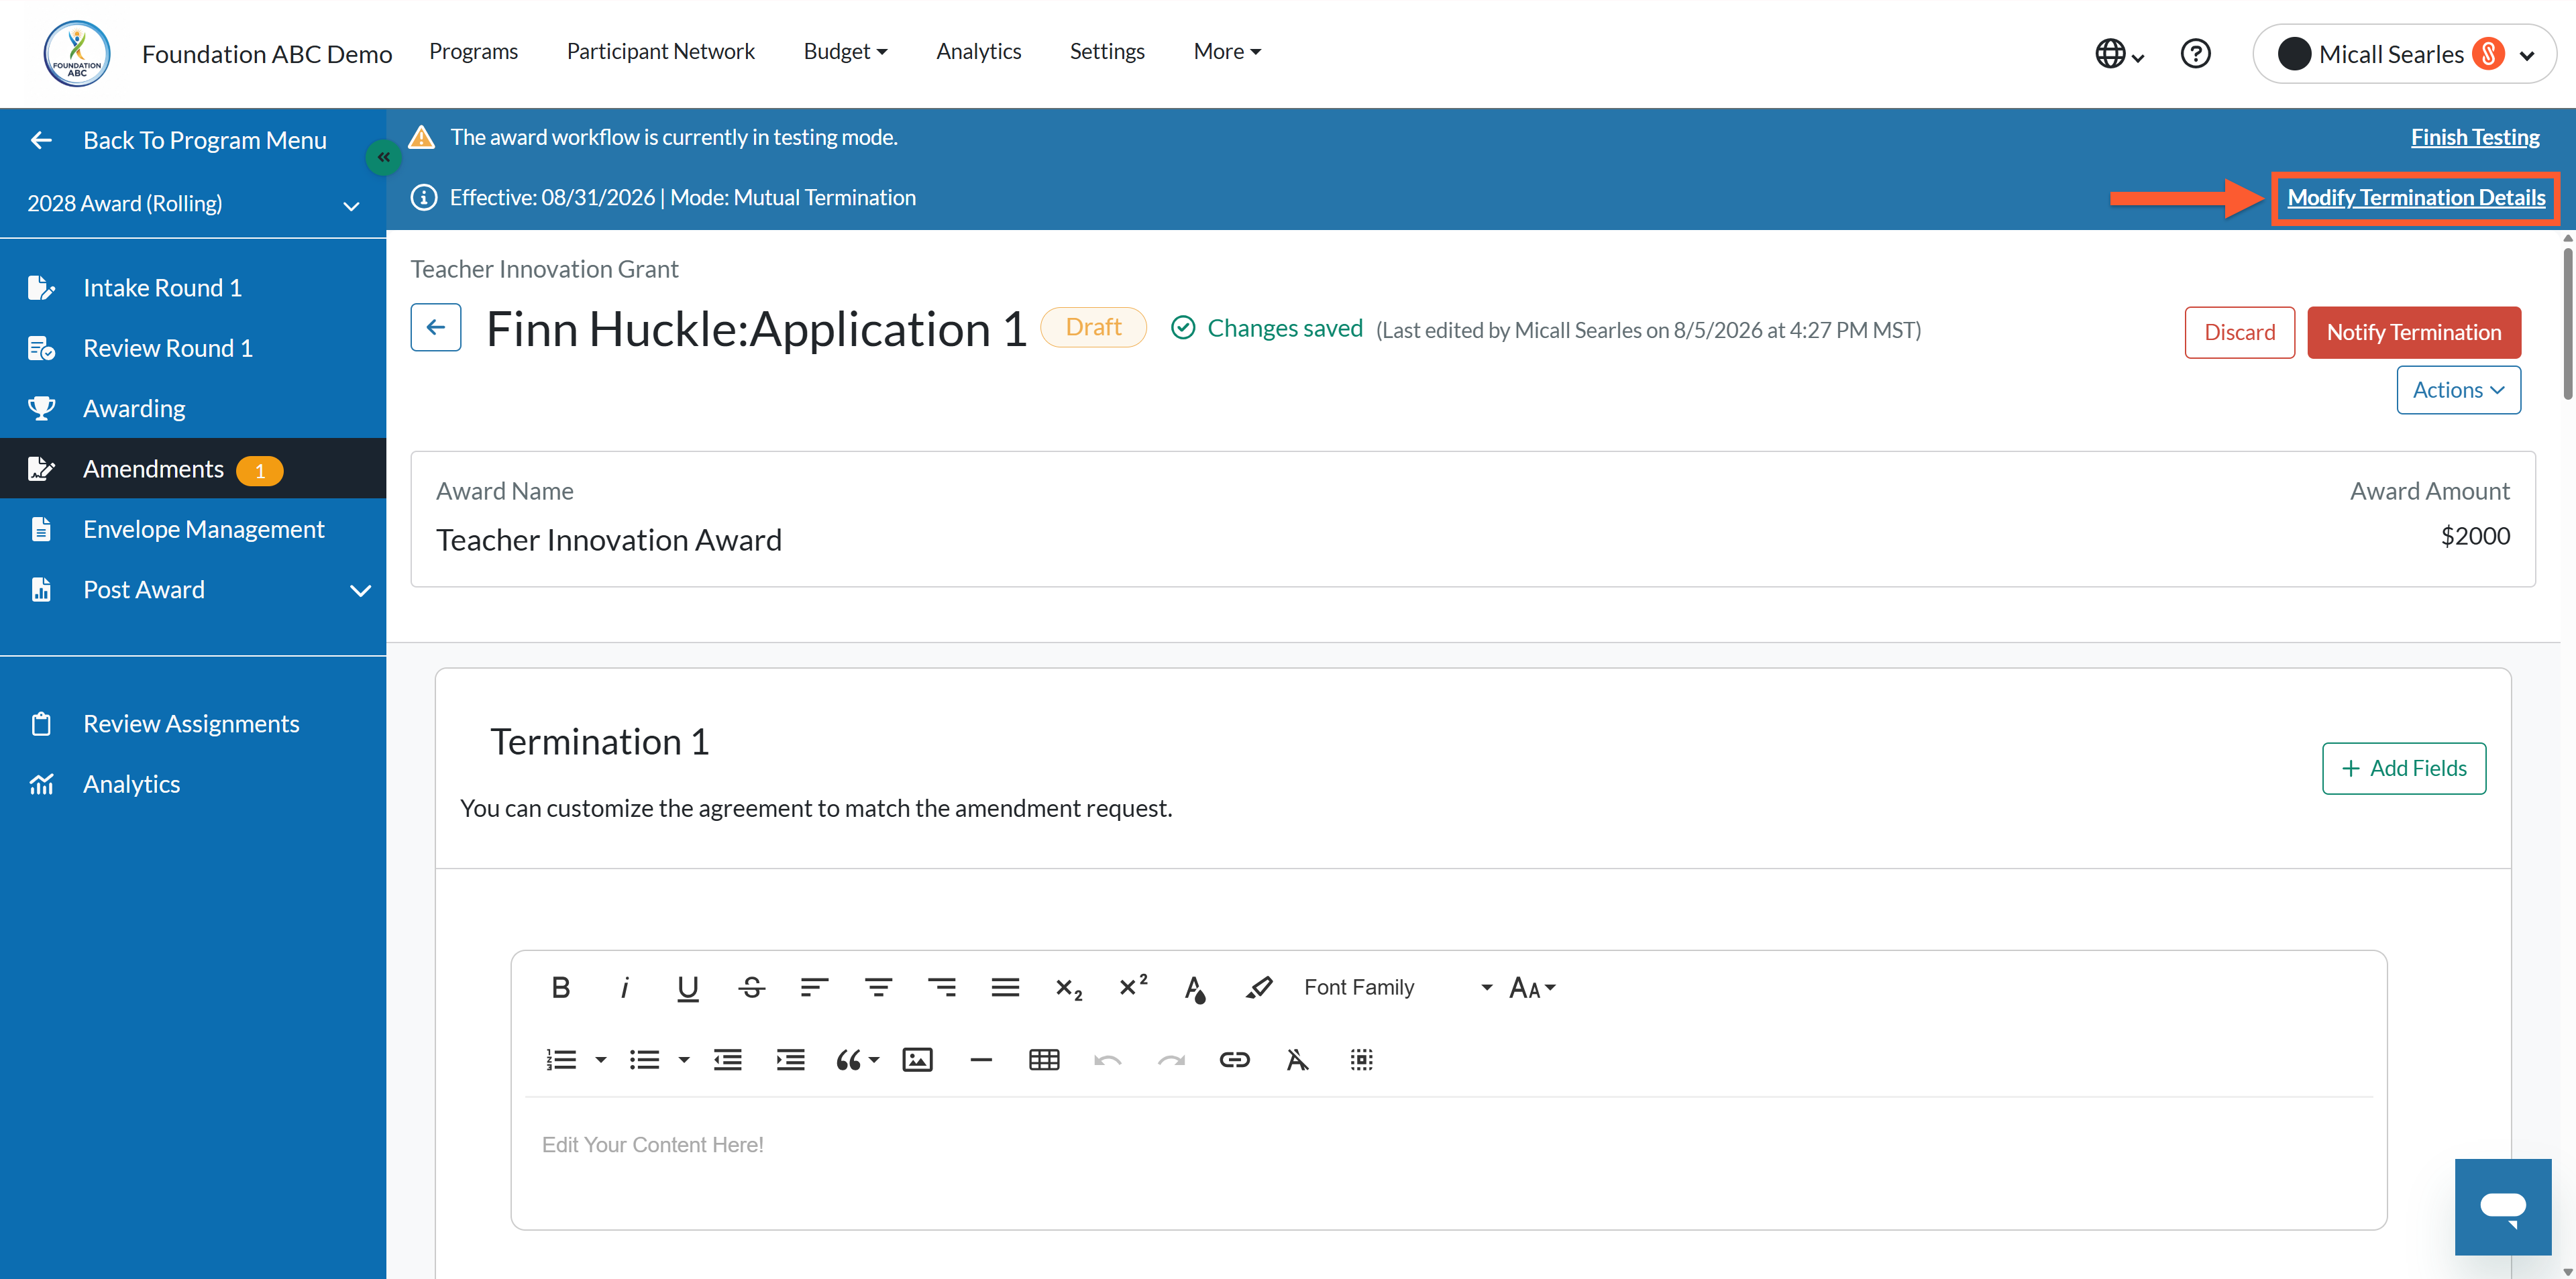The image size is (2576, 1279).
Task: Open Envelope Management in sidebar
Action: (193, 529)
